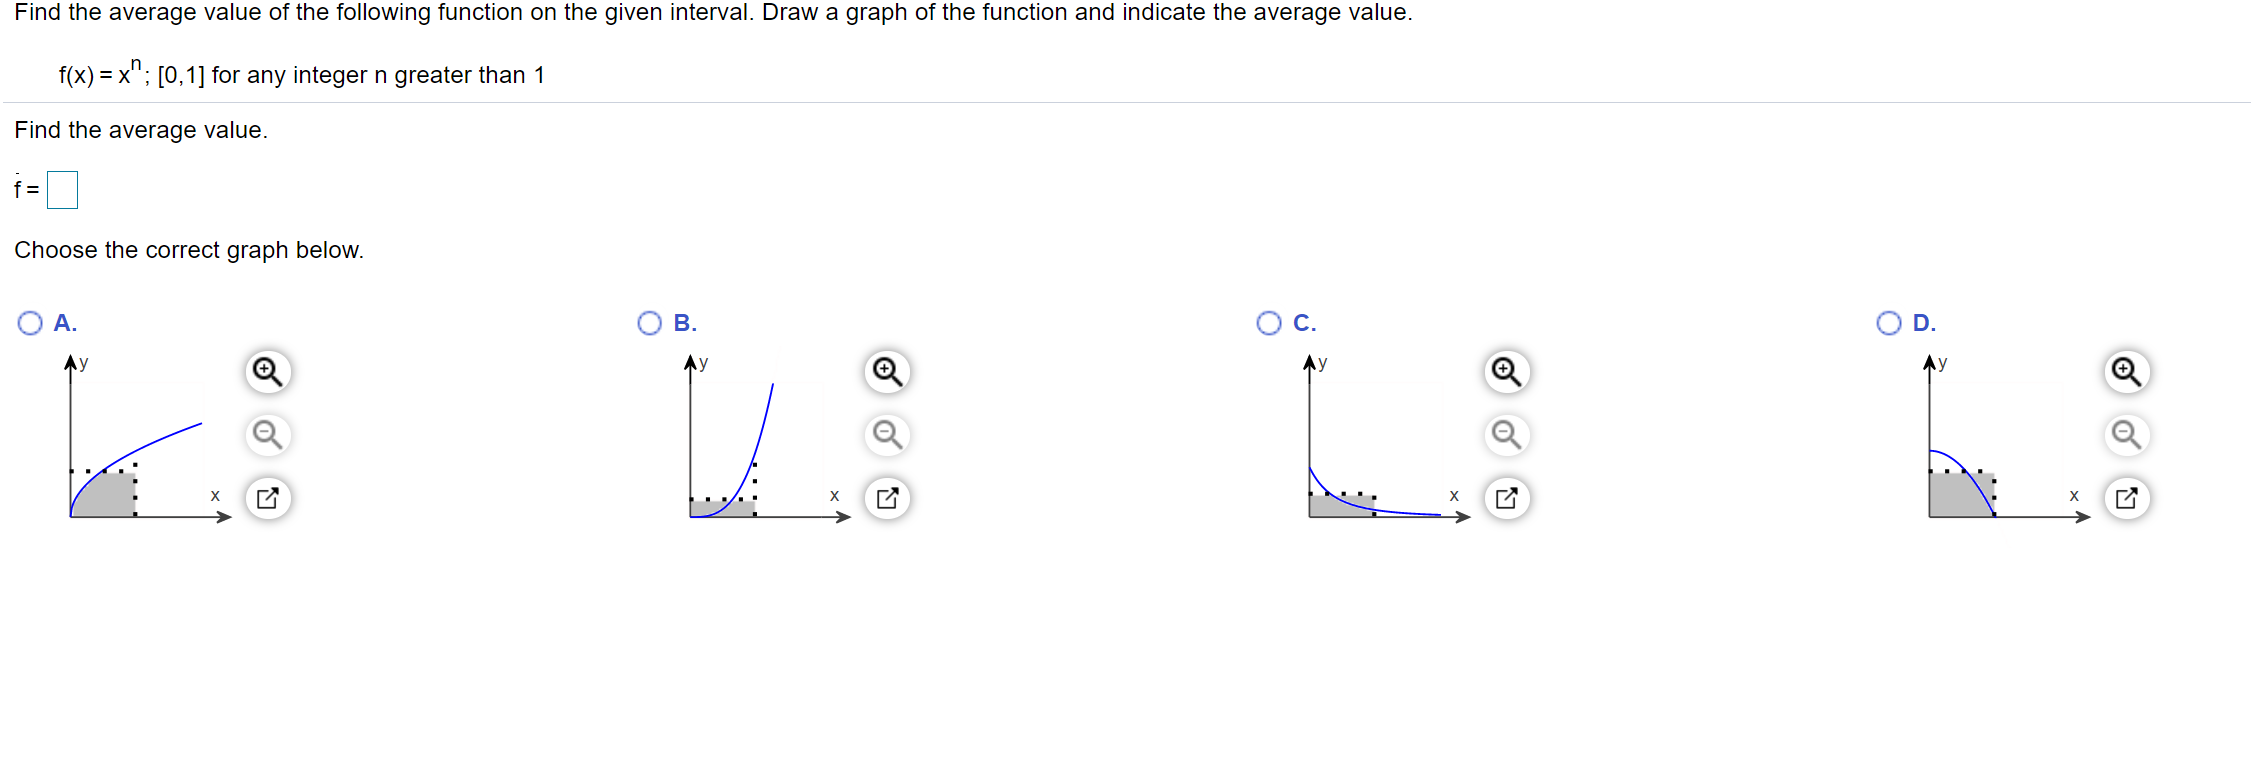Open graph B in enlarged view

tap(886, 498)
